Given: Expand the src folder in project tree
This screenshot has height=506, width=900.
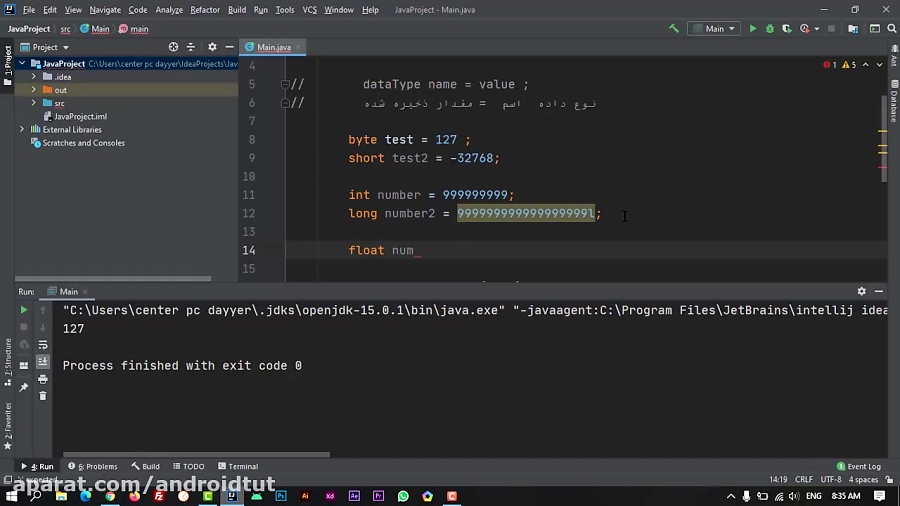Looking at the screenshot, I should tap(34, 103).
